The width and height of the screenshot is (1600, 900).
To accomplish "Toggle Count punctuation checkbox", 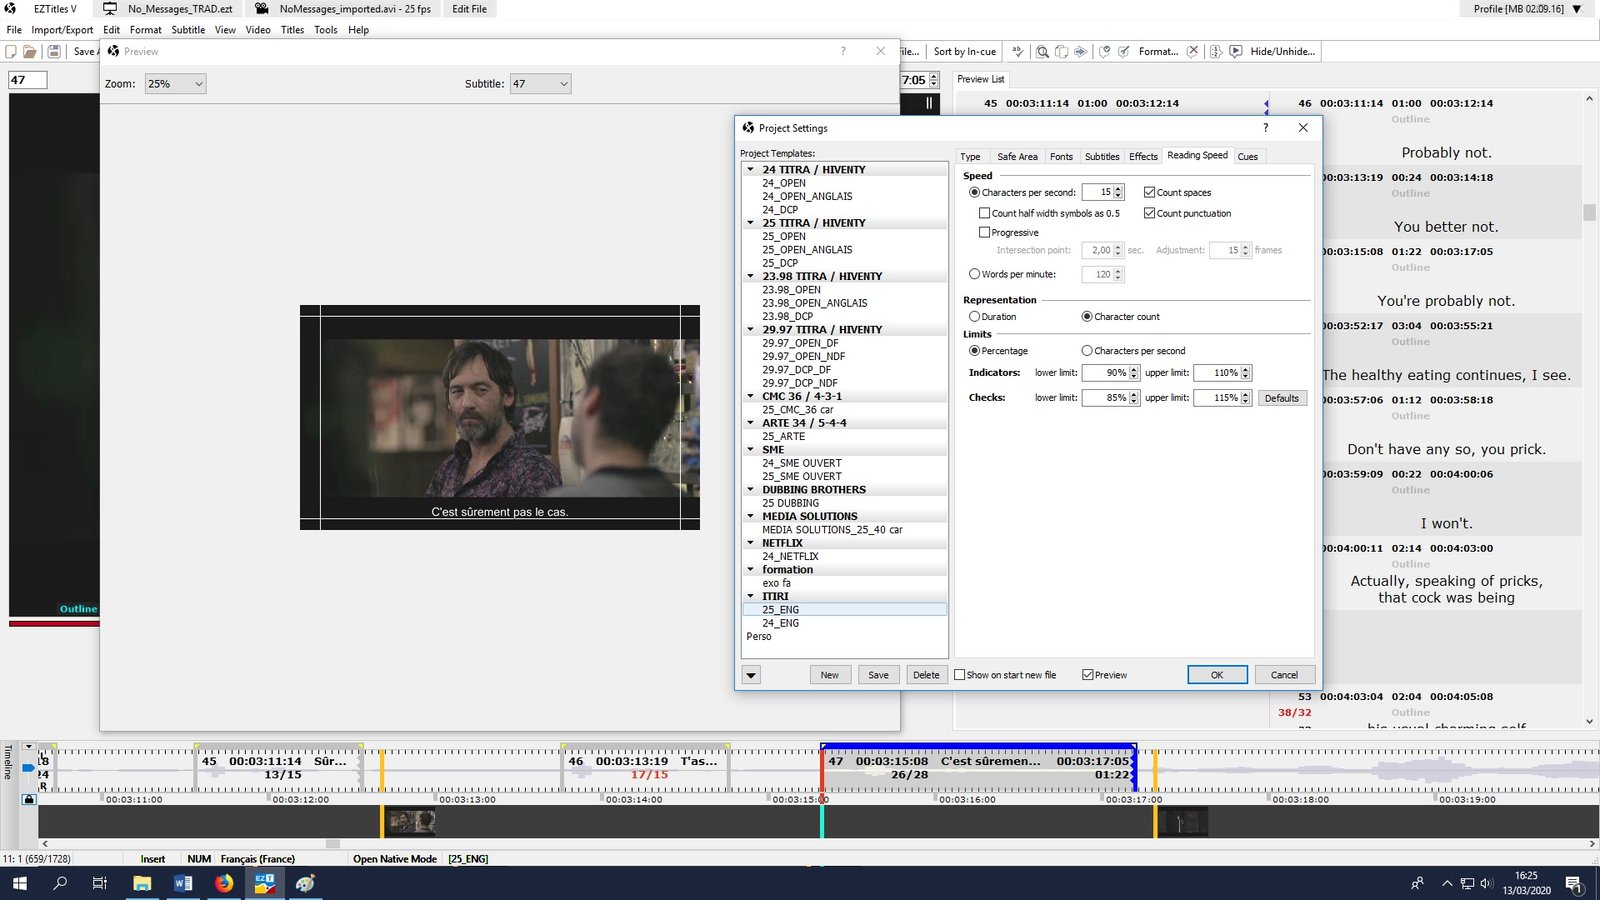I will [1150, 213].
